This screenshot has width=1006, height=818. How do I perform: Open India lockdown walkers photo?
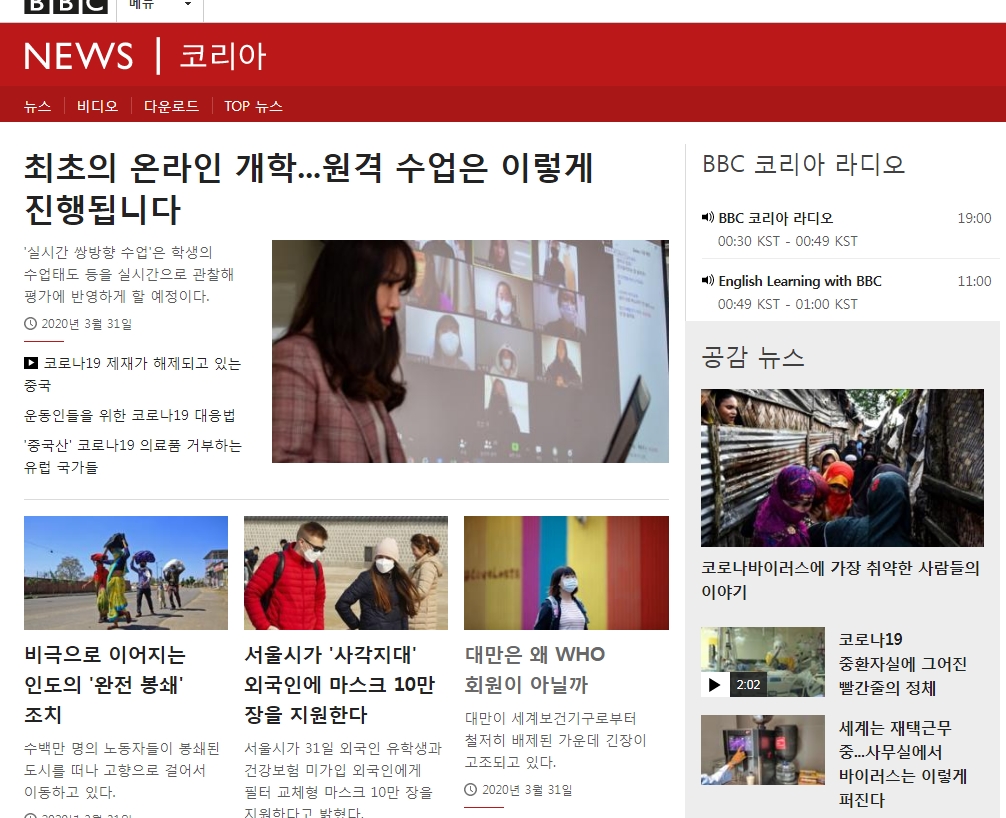(126, 573)
